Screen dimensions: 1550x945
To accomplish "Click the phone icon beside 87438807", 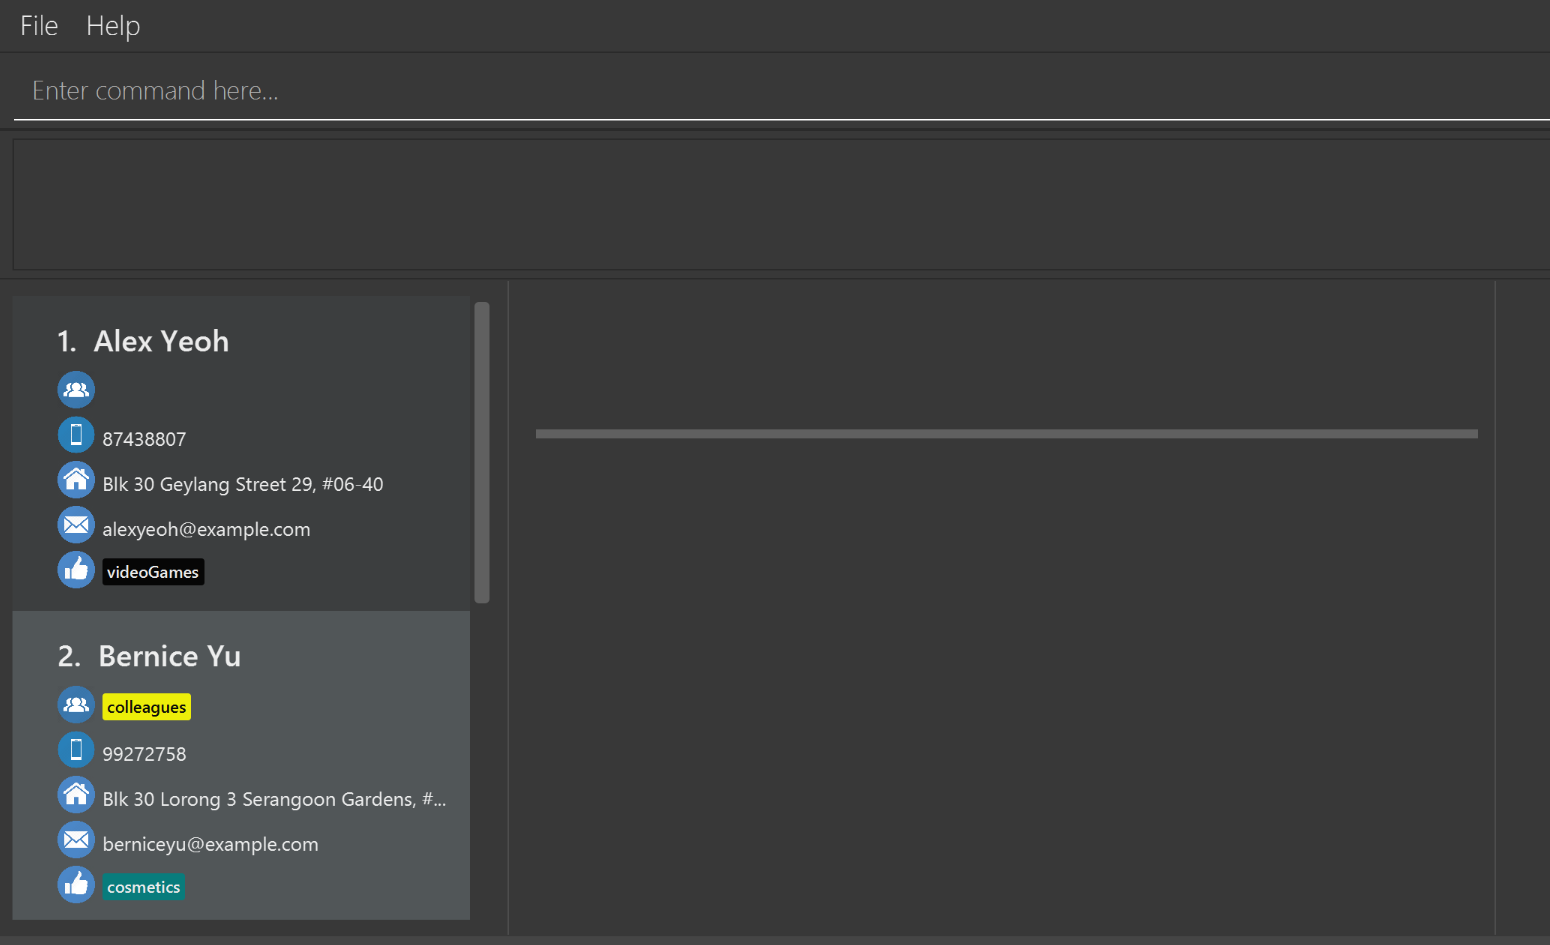I will pyautogui.click(x=76, y=435).
